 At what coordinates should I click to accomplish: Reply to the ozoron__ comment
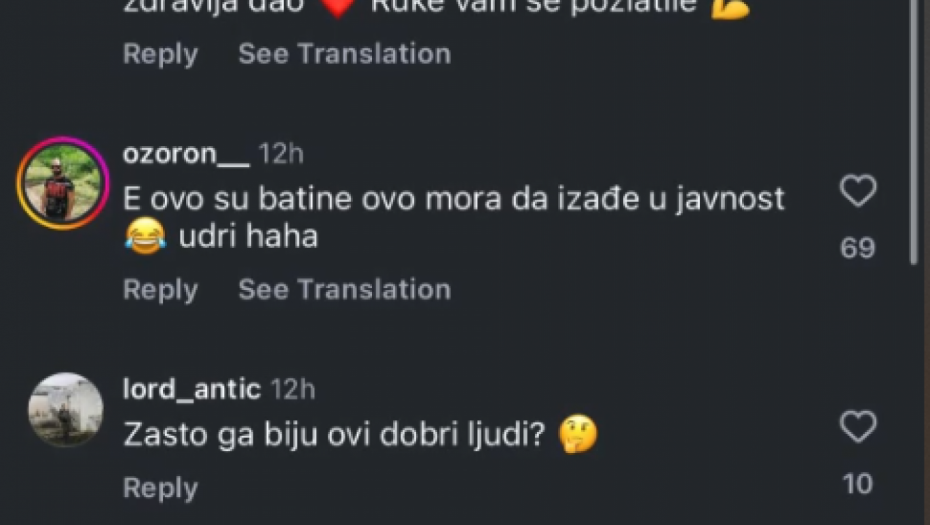tap(160, 290)
